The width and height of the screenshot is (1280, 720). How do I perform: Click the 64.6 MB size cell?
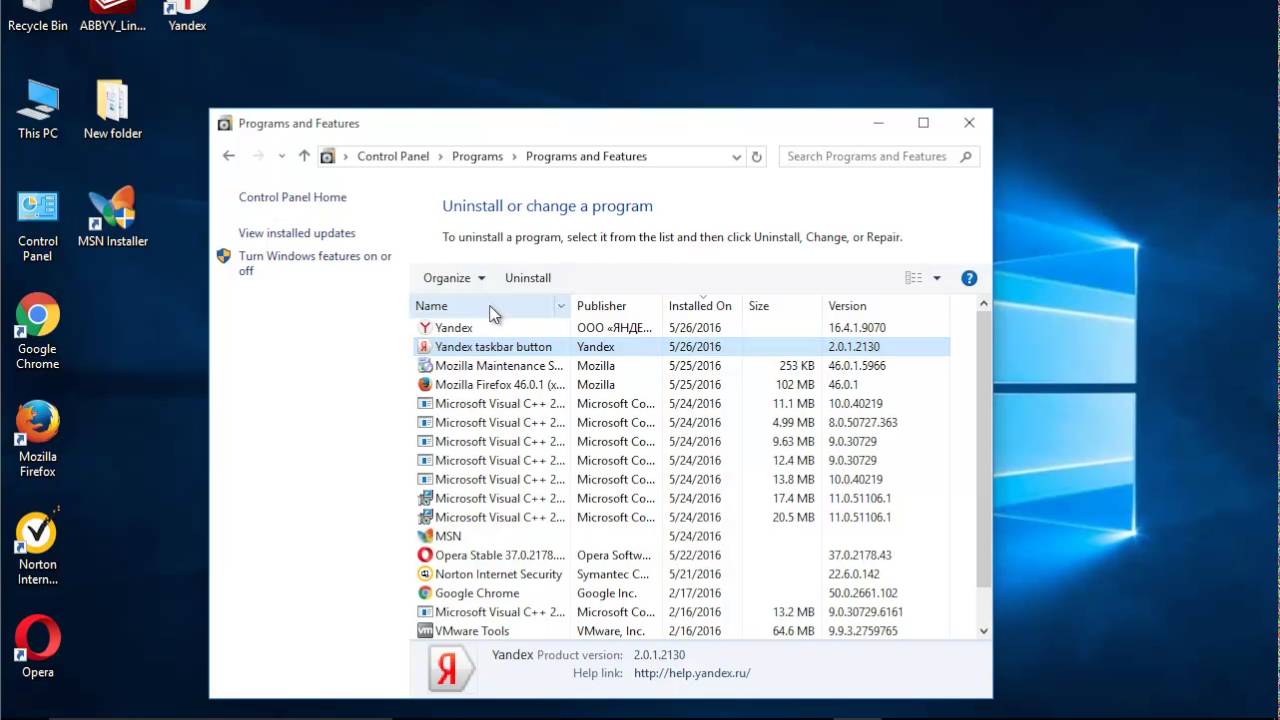pyautogui.click(x=794, y=631)
